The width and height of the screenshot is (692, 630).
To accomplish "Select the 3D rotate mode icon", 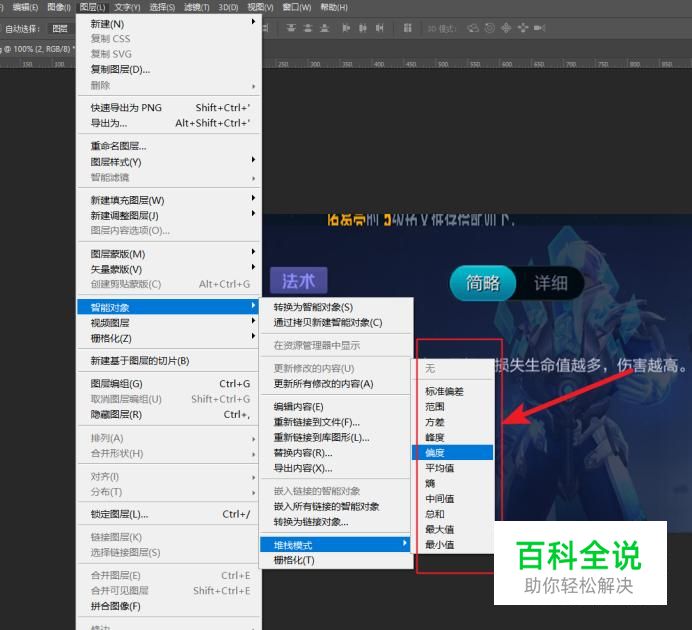I will 473,28.
